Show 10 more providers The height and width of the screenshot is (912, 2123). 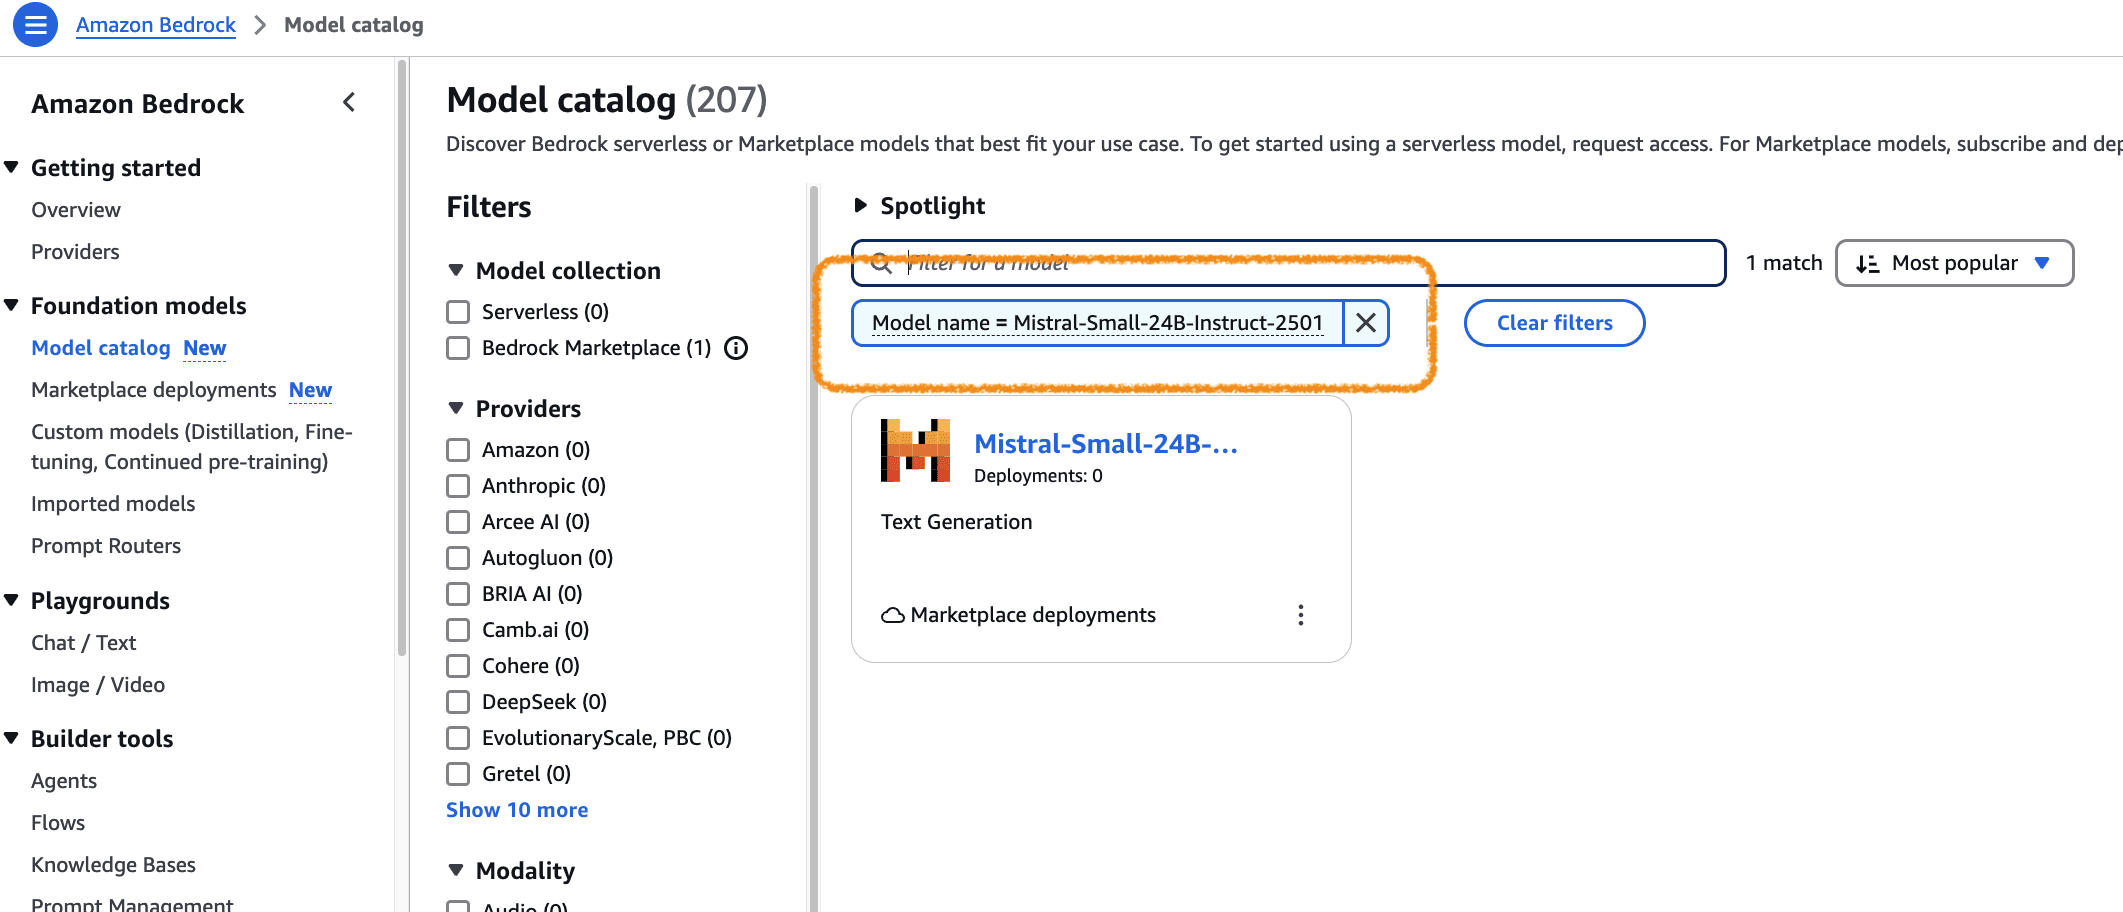pyautogui.click(x=516, y=809)
